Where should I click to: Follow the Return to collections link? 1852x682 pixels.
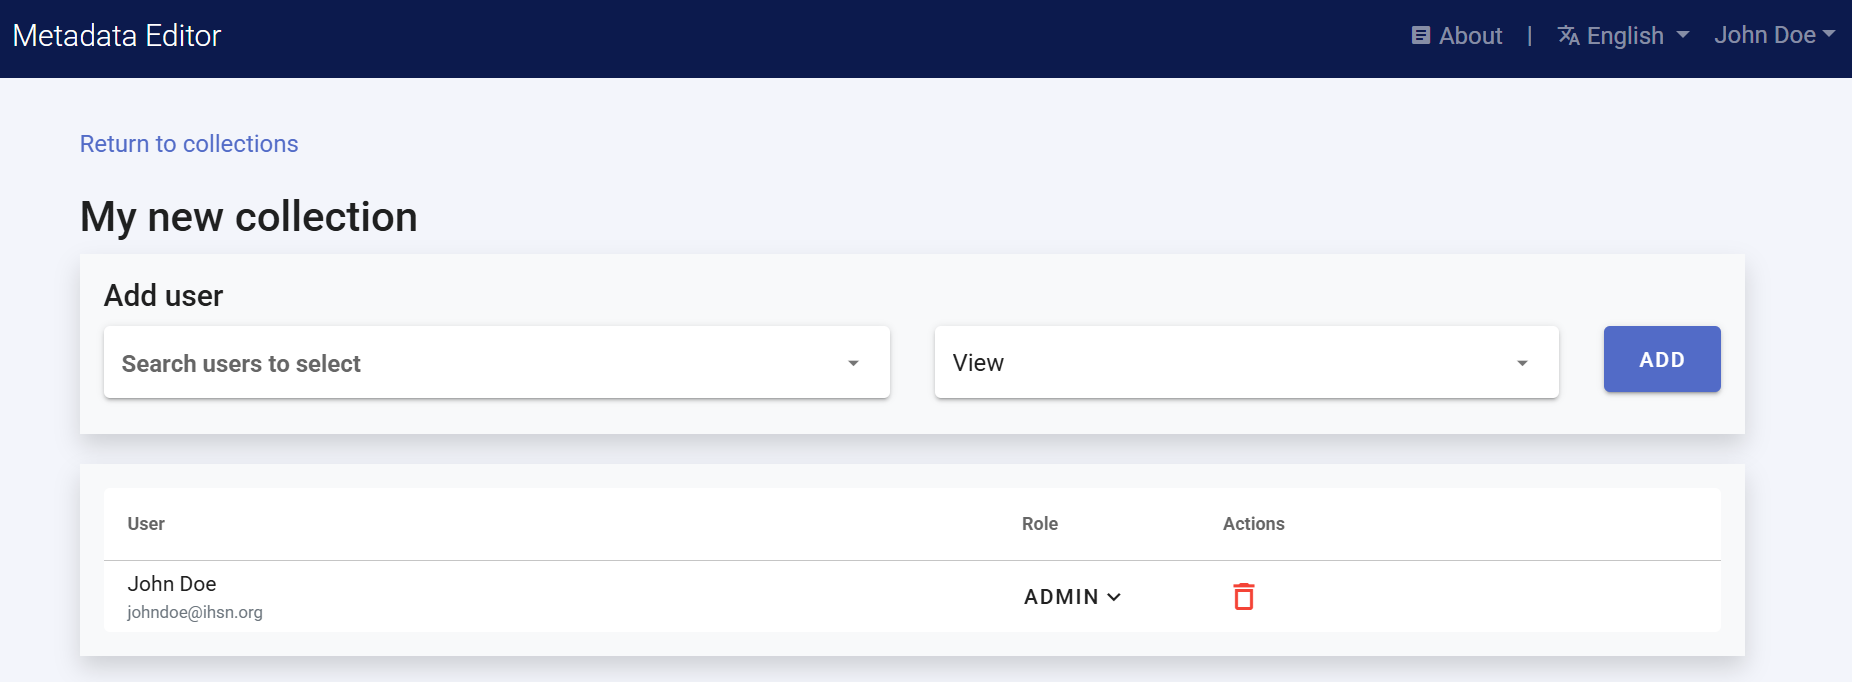point(189,144)
